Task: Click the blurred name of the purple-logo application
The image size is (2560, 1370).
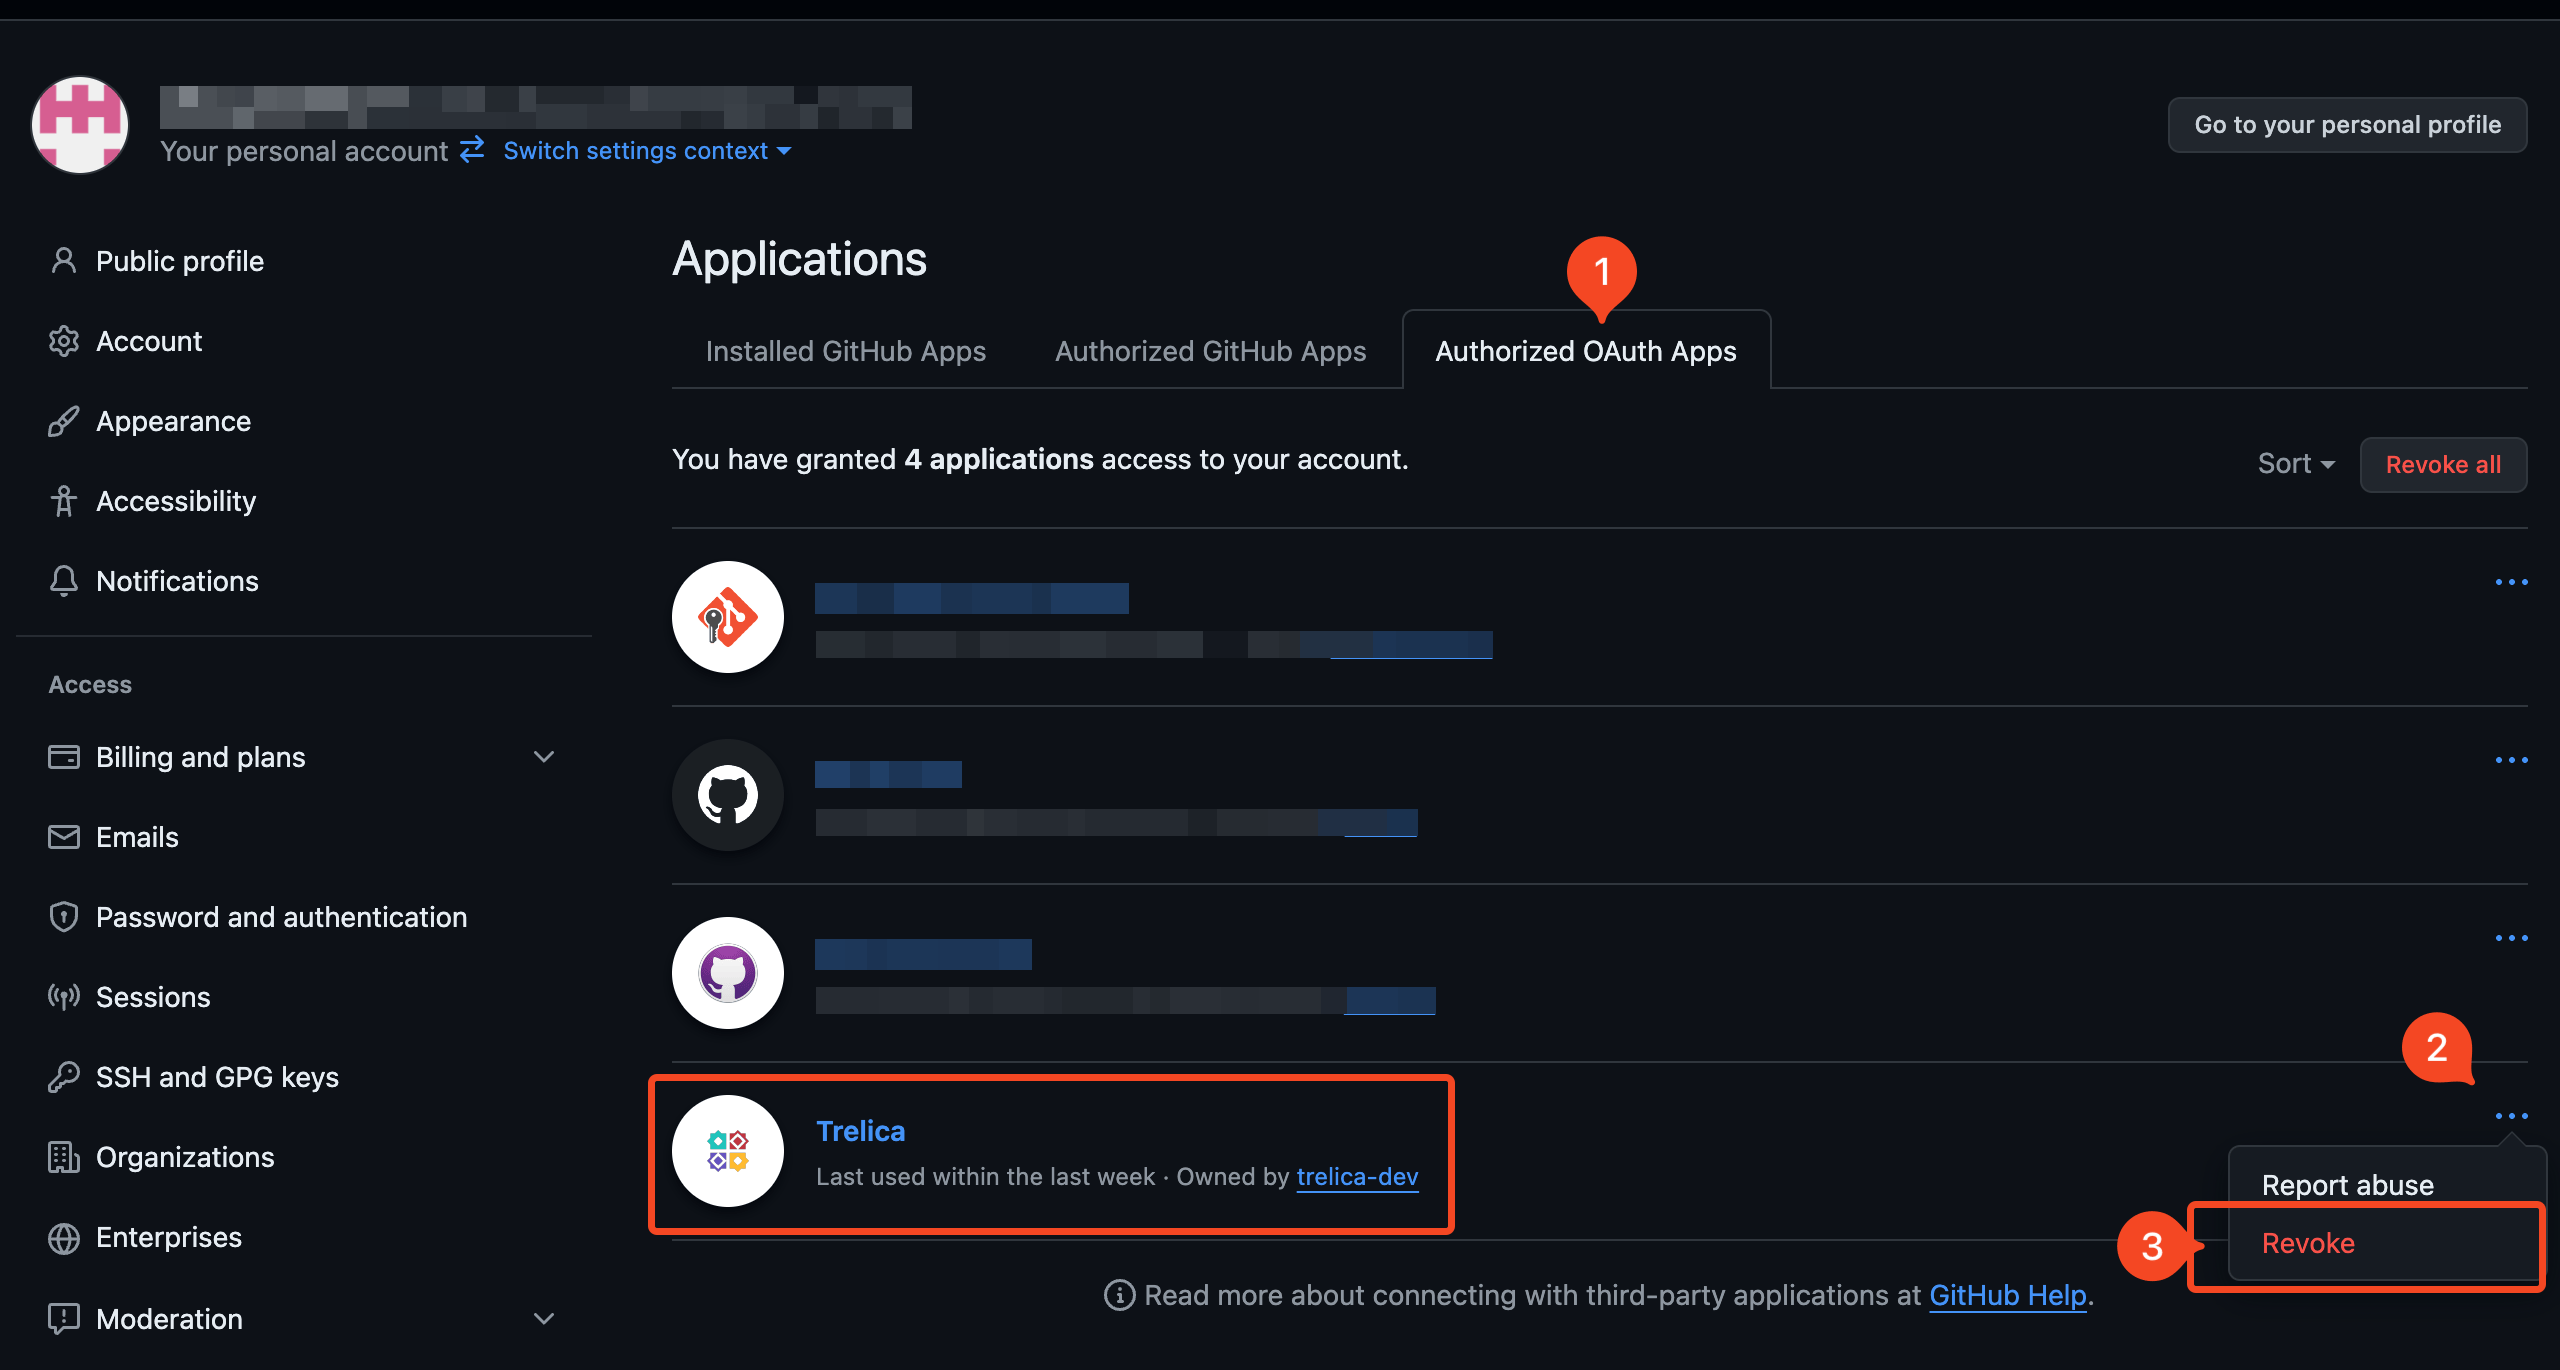Action: pyautogui.click(x=923, y=954)
